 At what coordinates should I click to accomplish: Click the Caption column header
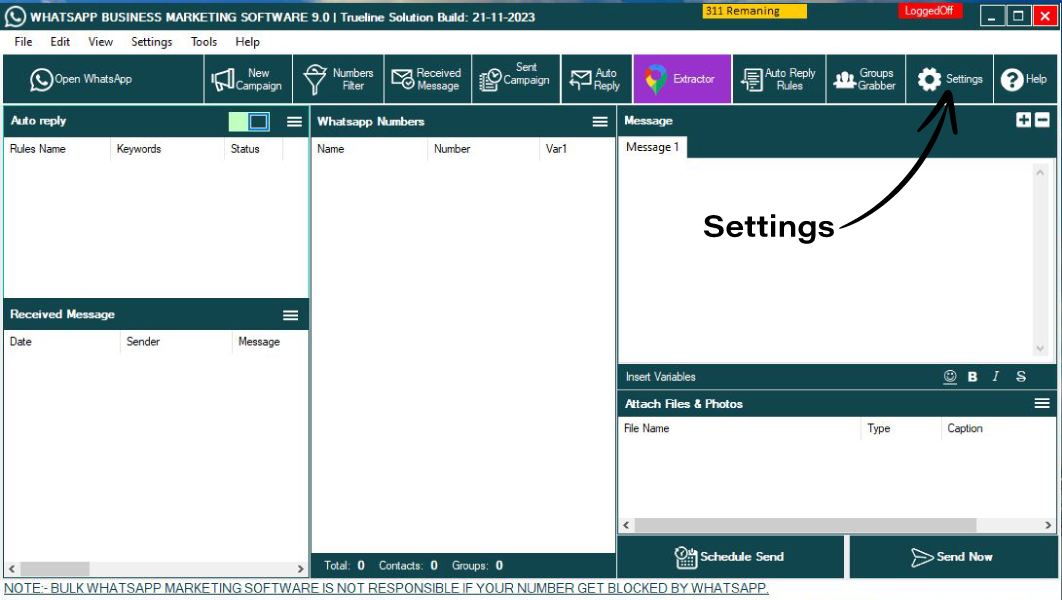click(998, 429)
